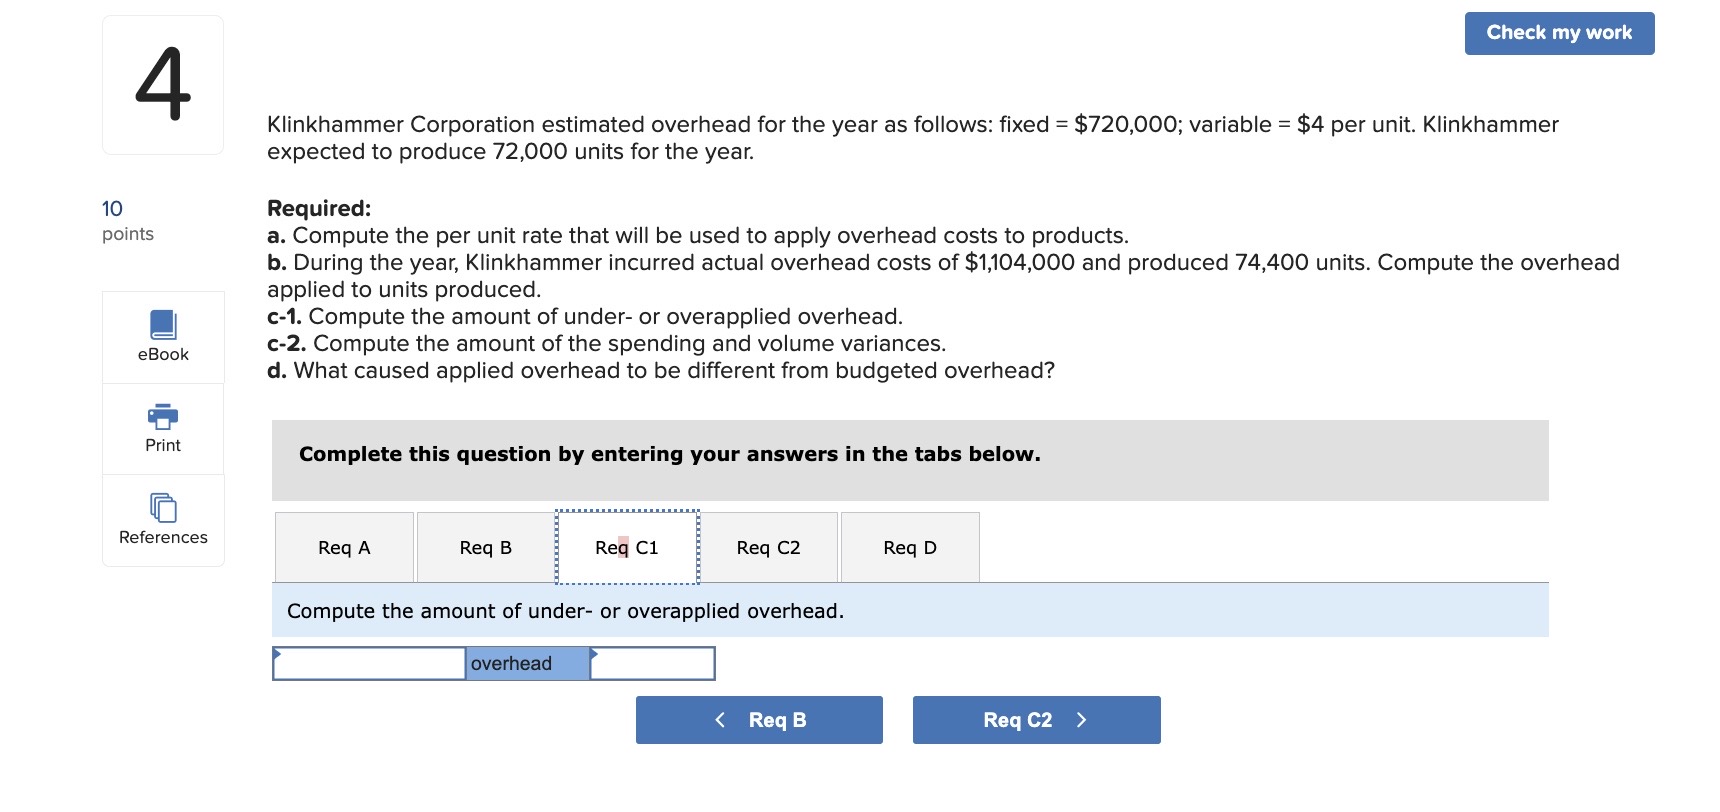Advance using the Req C2 navigation button
1720x812 pixels.
(x=1036, y=719)
